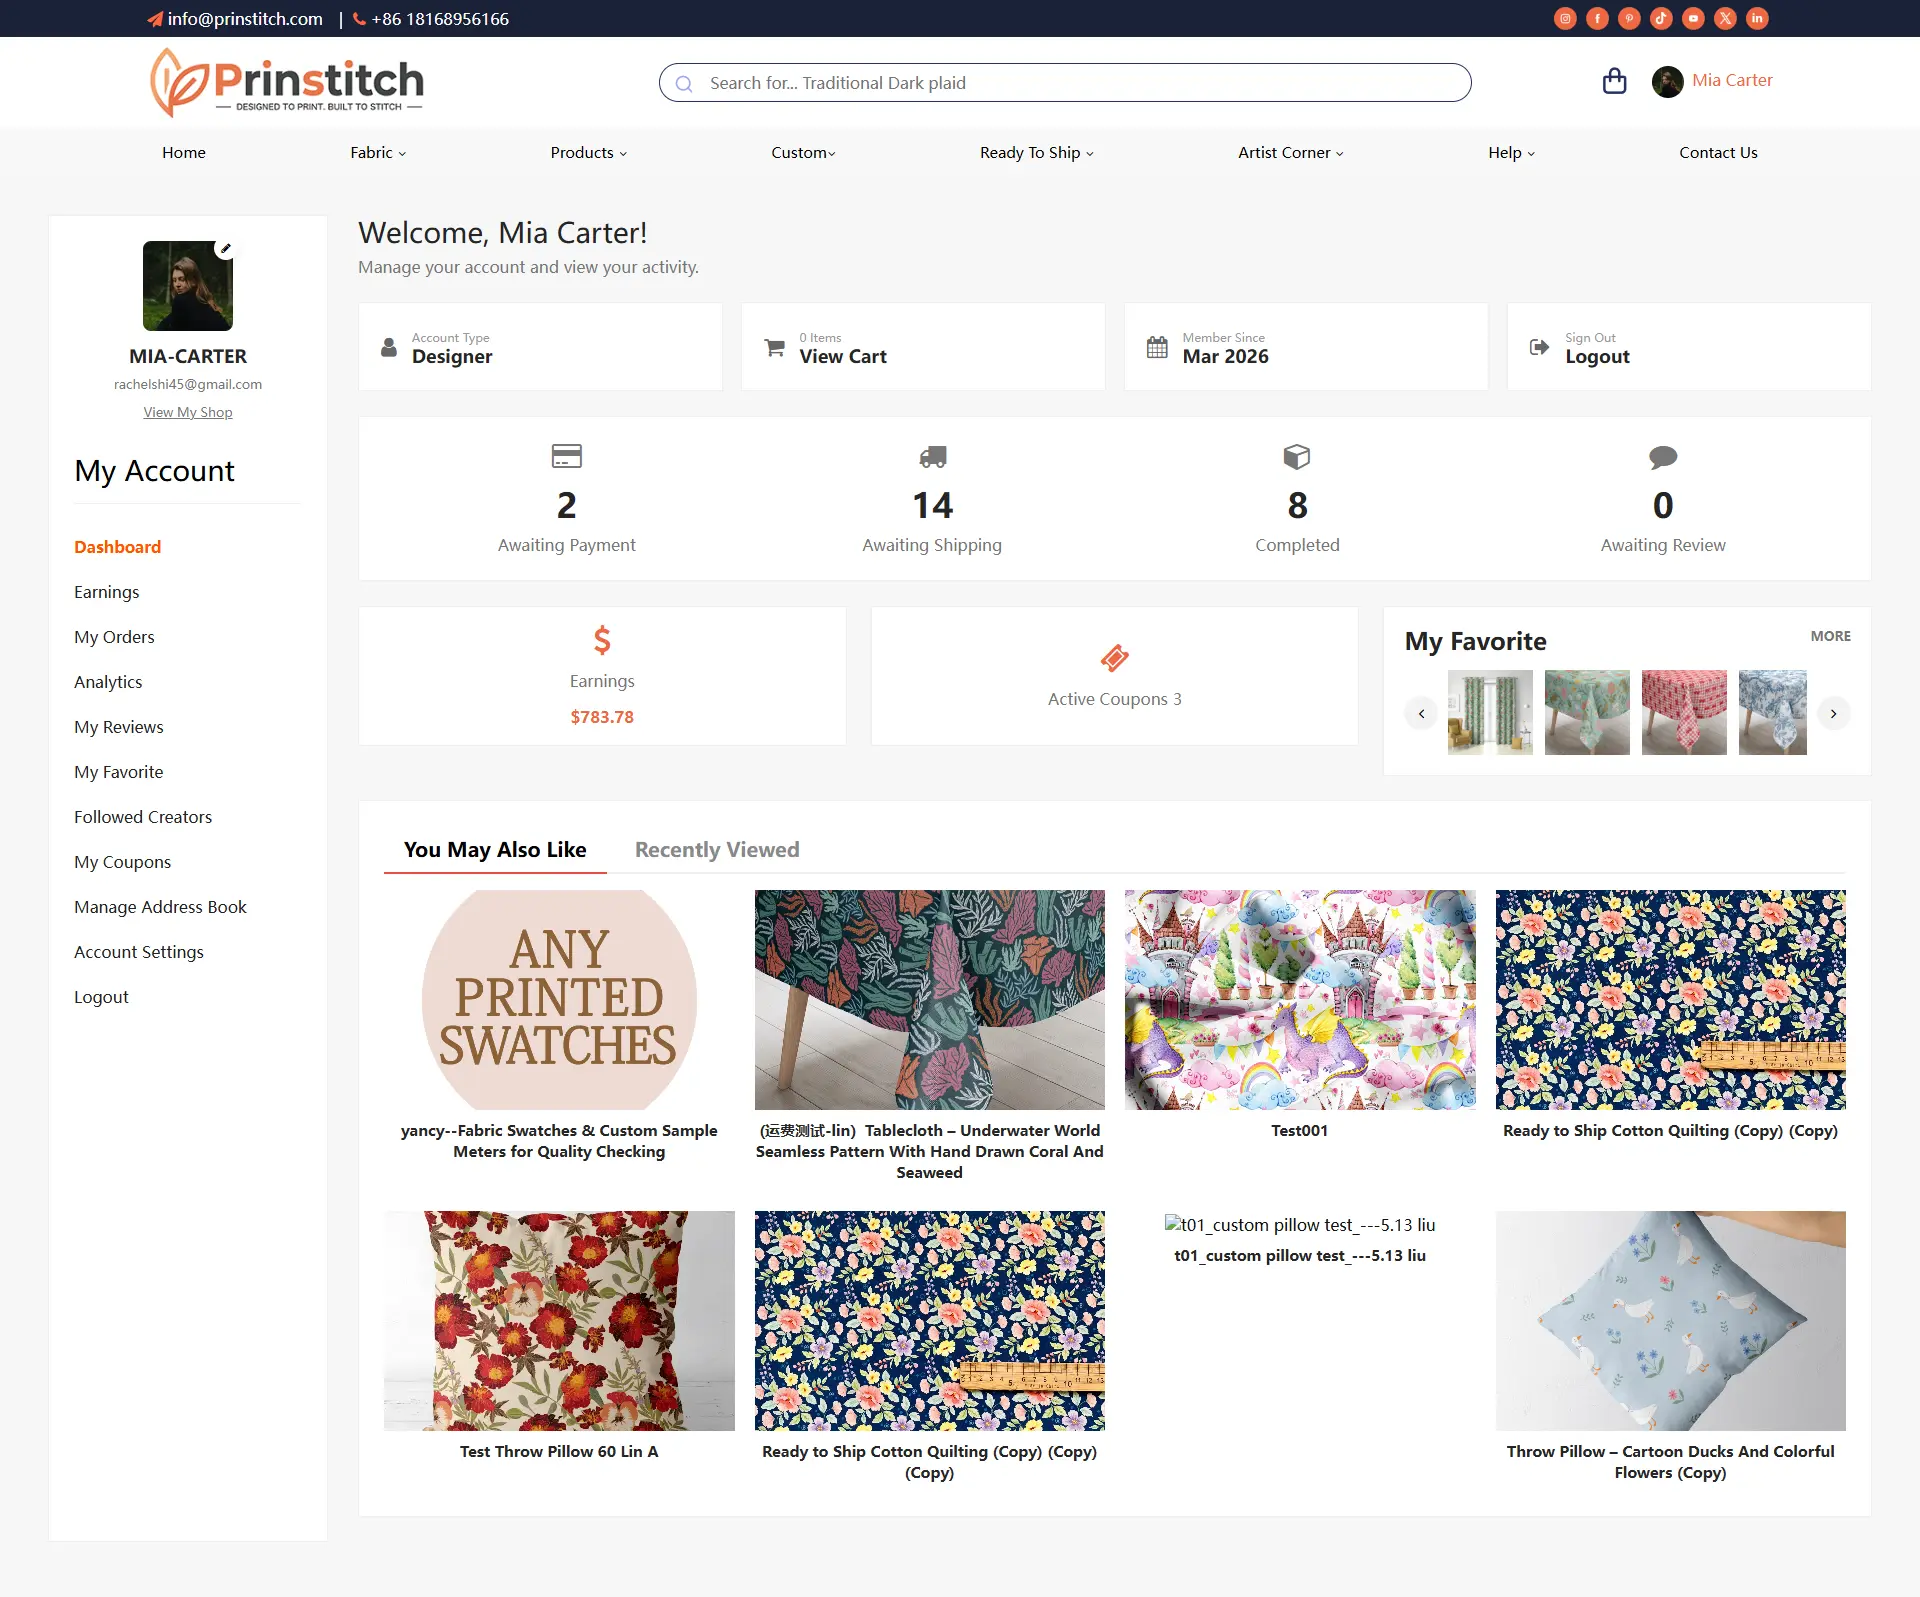1920x1597 pixels.
Task: Open the shopping bag cart icon
Action: [x=1614, y=81]
